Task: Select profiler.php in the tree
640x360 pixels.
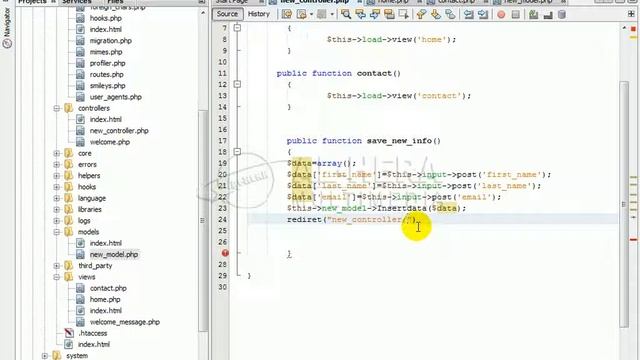Action: pos(107,63)
